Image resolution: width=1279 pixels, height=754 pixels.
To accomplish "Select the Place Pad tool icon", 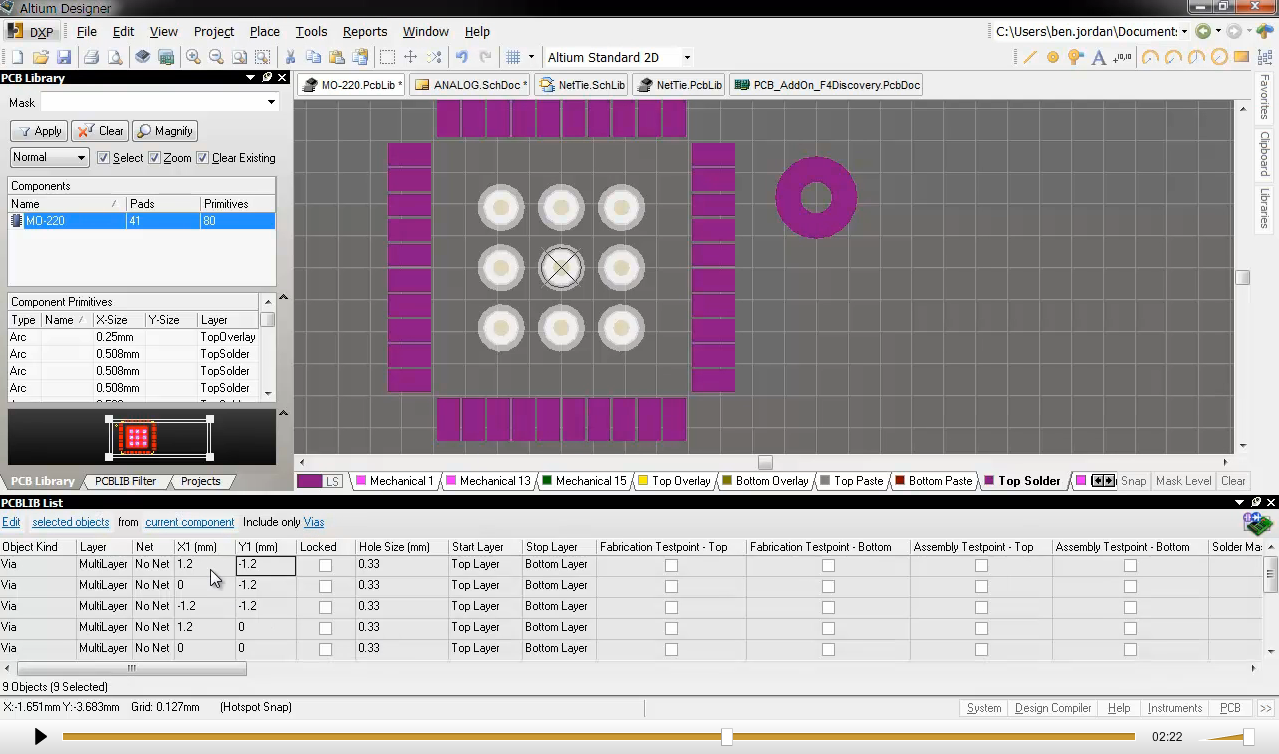I will (x=1053, y=57).
